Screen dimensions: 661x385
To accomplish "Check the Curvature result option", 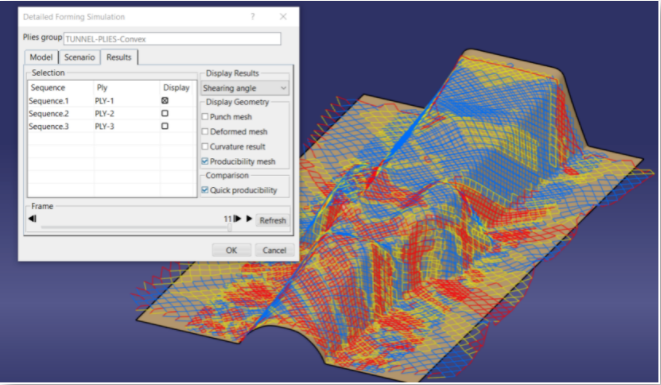I will point(205,147).
